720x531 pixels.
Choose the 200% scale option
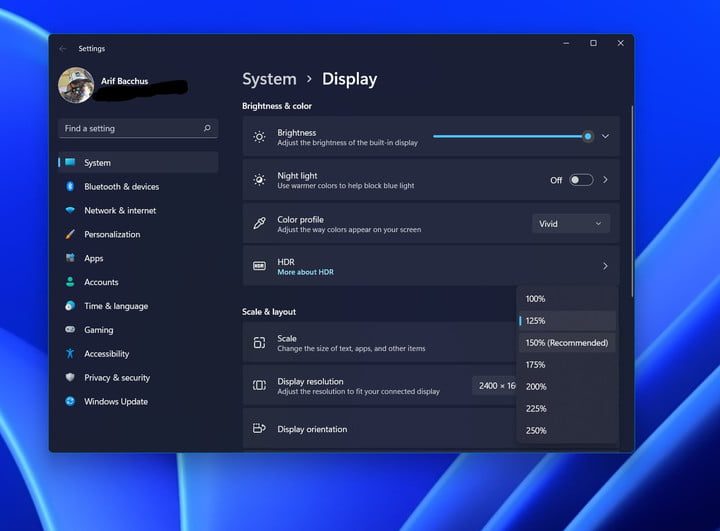[567, 387]
